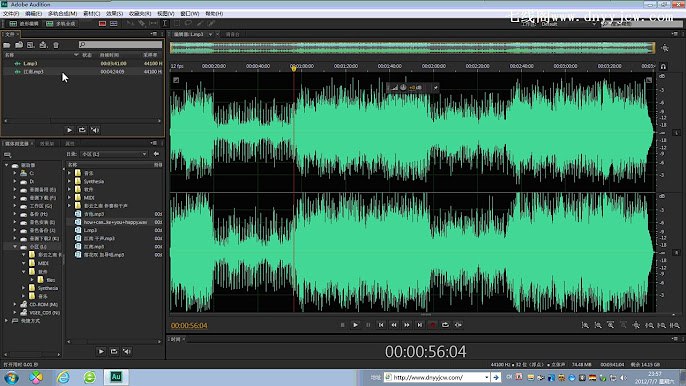Select the how+can...happy.wav file
Image resolution: width=686 pixels, height=386 pixels.
(115, 222)
